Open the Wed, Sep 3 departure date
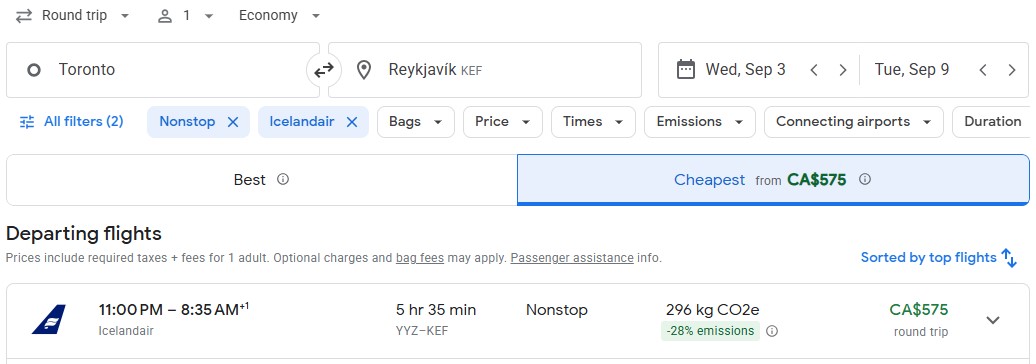Screen dimensions: 1036x364 click(x=745, y=69)
